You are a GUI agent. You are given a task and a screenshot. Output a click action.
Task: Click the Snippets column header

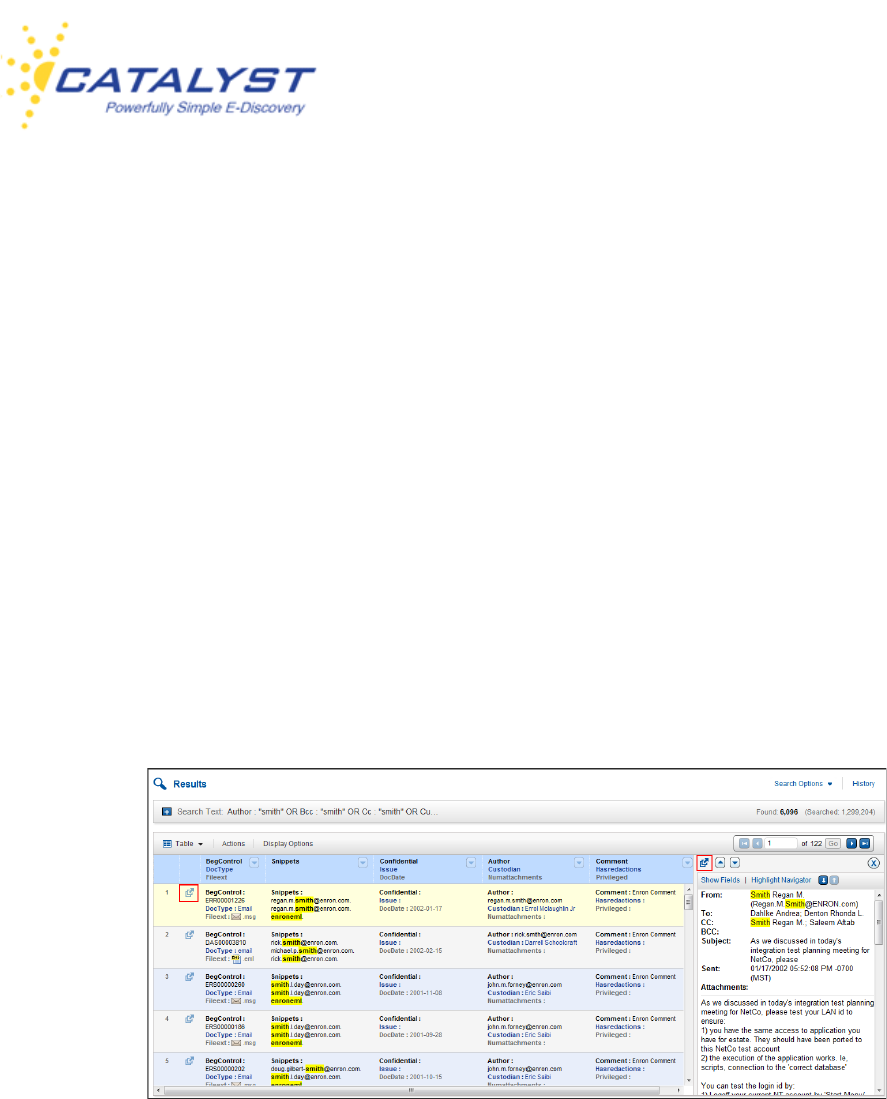(x=285, y=861)
